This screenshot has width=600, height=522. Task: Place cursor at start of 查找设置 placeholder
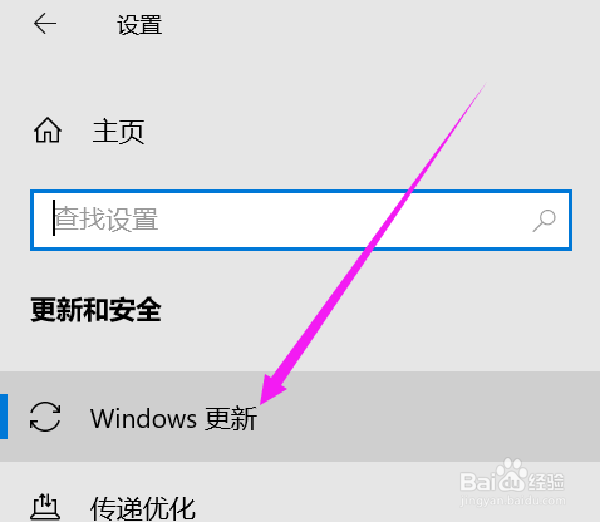pos(54,218)
